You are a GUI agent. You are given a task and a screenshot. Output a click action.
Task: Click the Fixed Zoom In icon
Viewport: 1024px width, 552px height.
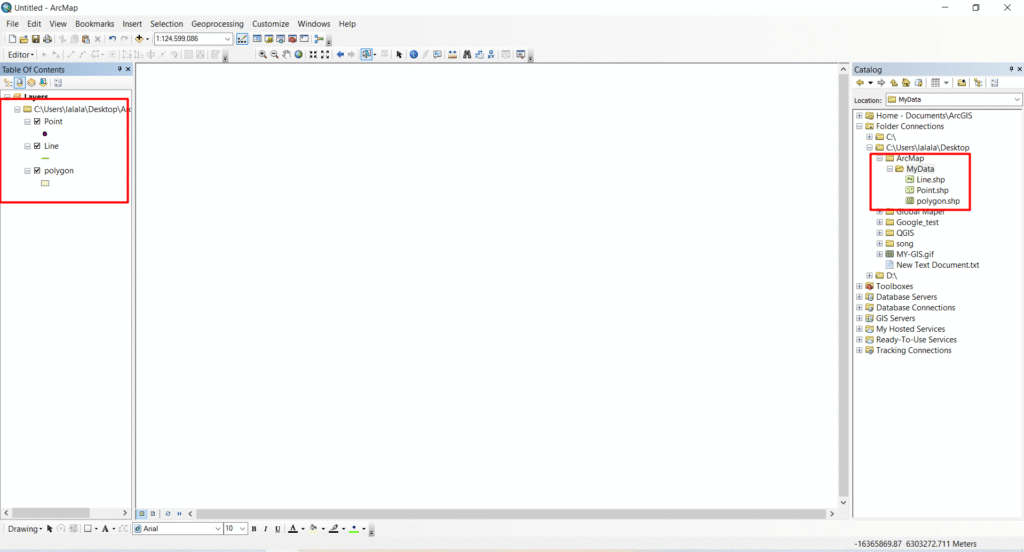coord(313,55)
